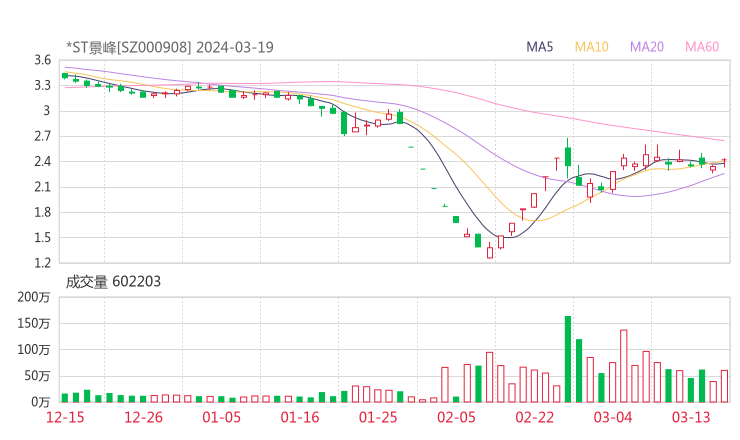Toggle the MA10 legend label
The width and height of the screenshot is (740, 440).
tap(591, 47)
